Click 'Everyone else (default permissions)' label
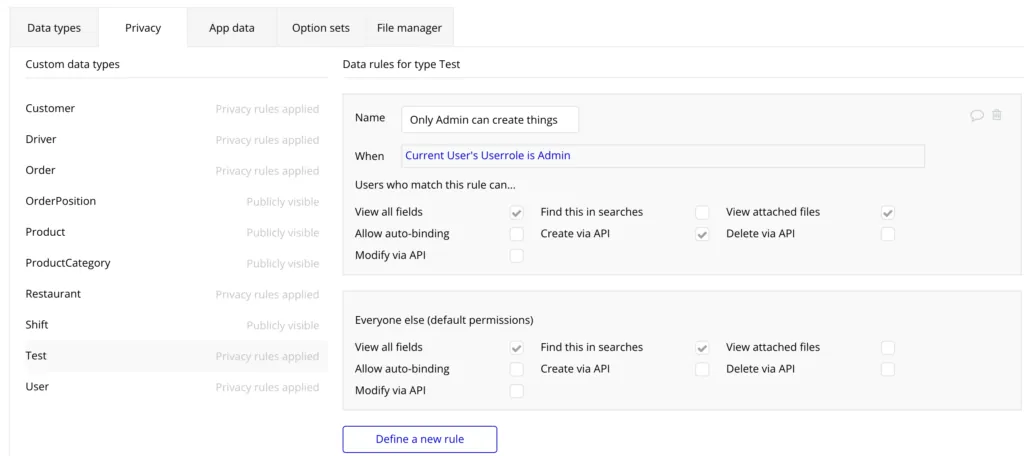 (x=444, y=320)
